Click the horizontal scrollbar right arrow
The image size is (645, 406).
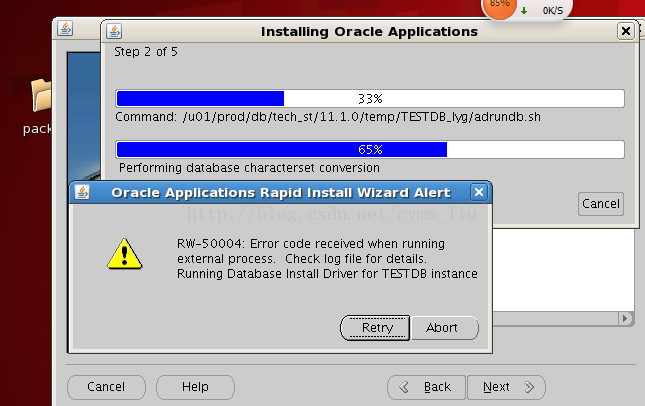click(x=625, y=318)
